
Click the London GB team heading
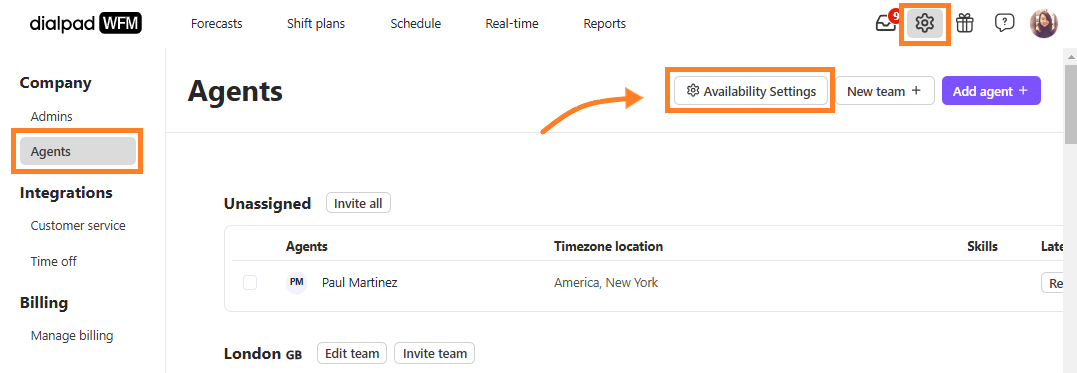point(262,354)
